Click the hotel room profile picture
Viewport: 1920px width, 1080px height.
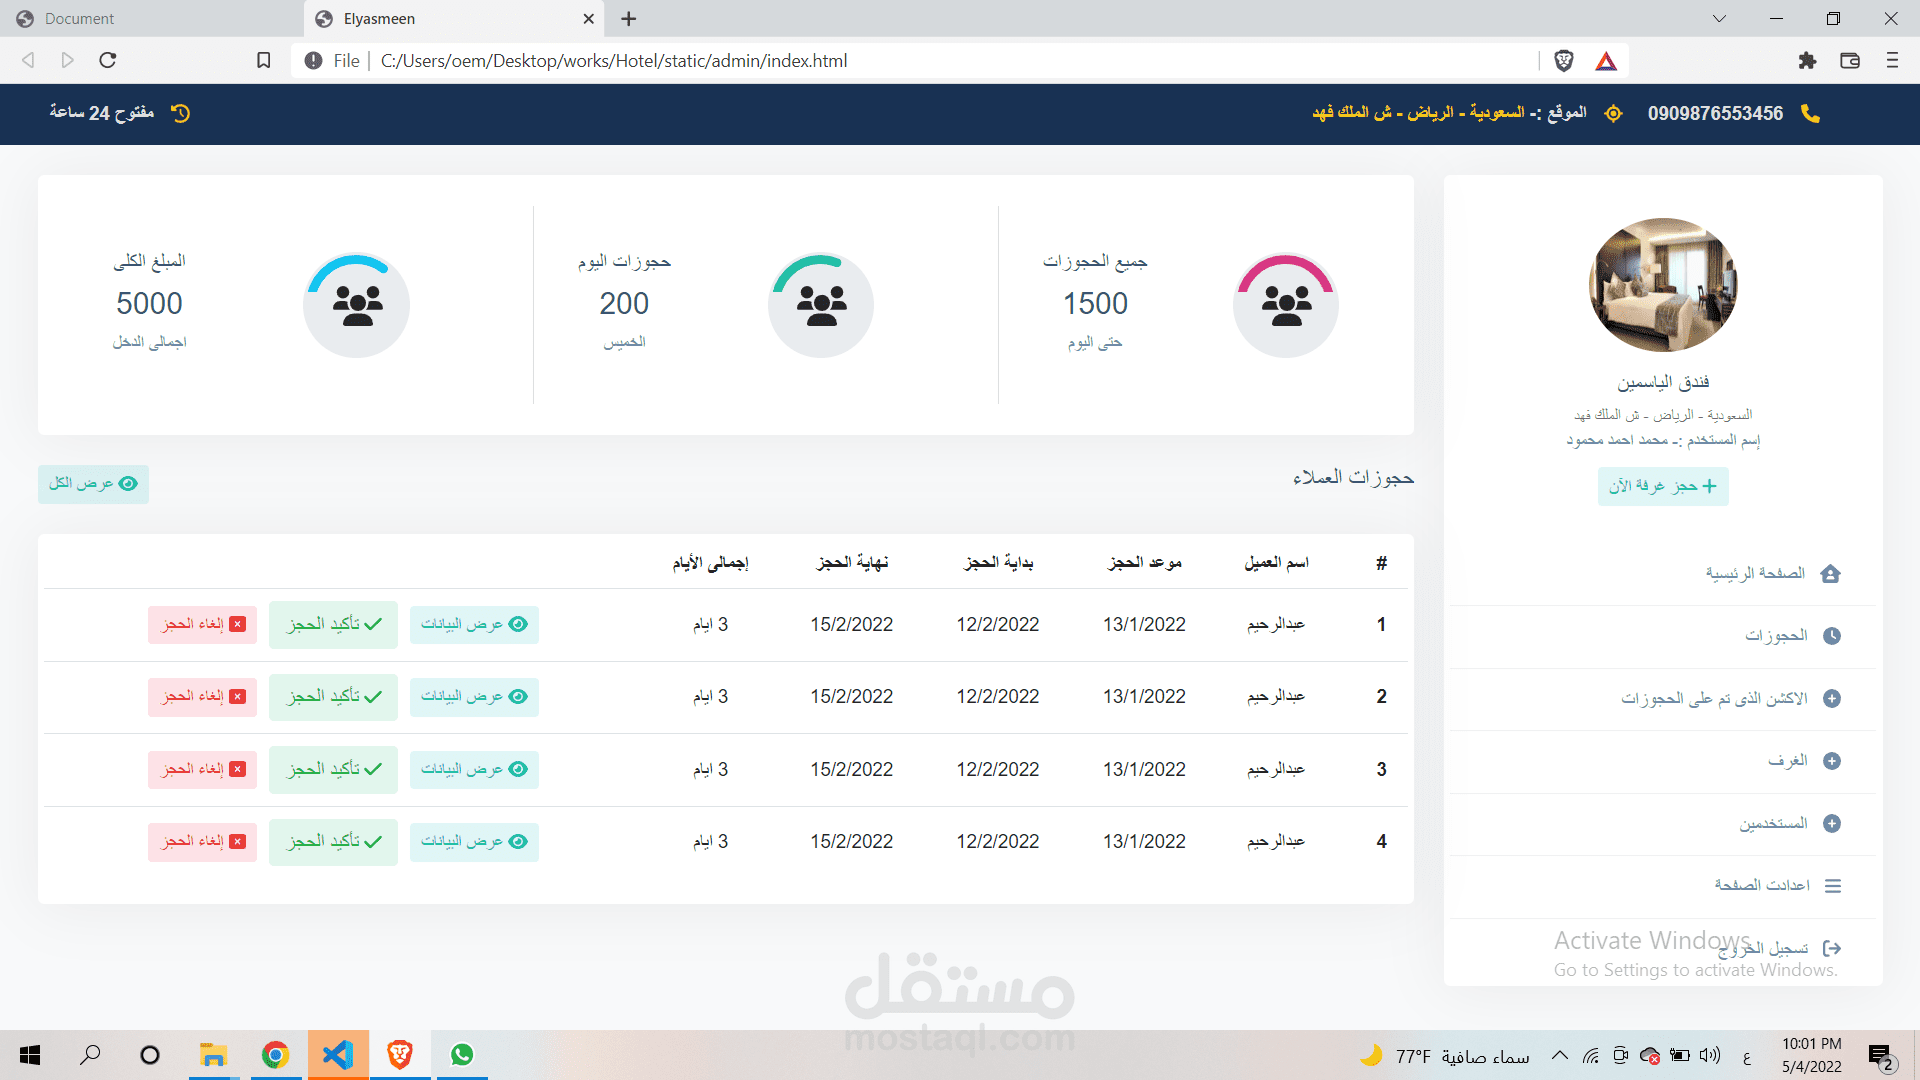click(x=1662, y=285)
